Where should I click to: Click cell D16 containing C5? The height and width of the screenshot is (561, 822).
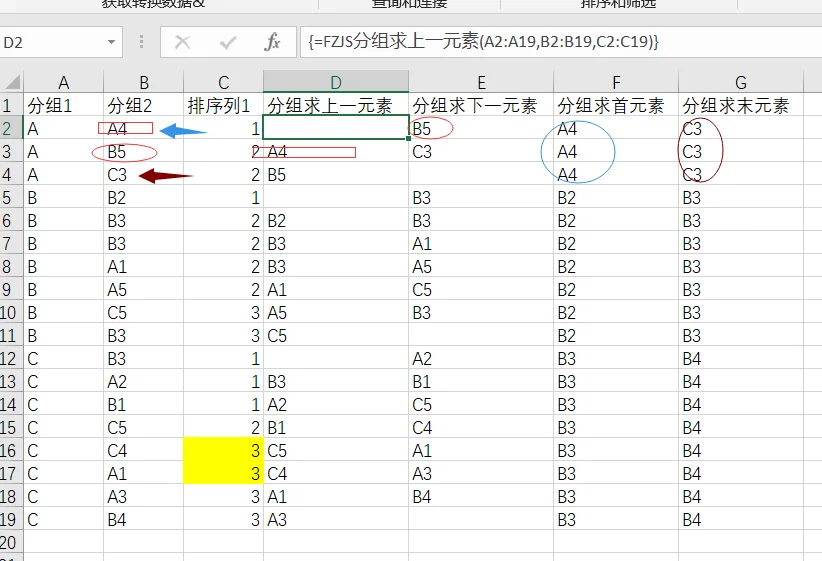tap(336, 450)
